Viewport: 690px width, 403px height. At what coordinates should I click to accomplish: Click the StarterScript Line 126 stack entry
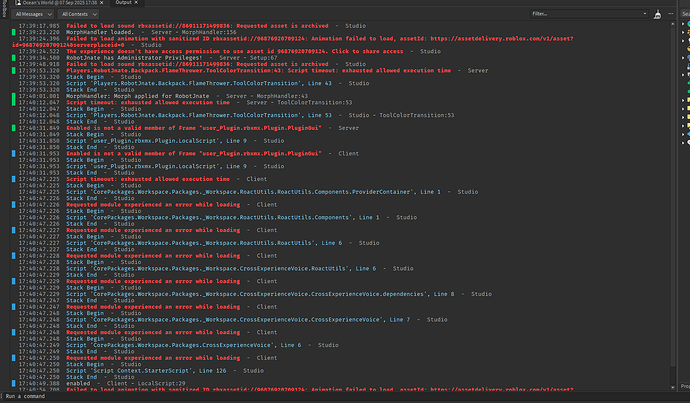tap(146, 370)
